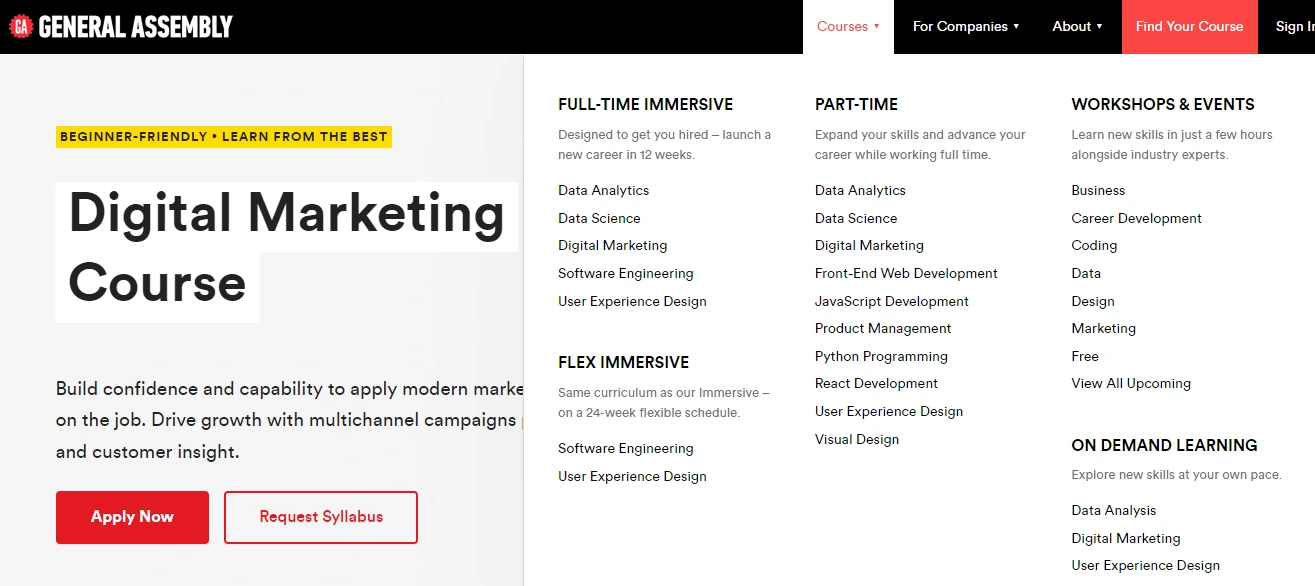Choose Software Engineering under Flex Immersive
Viewport: 1315px width, 586px height.
click(x=626, y=448)
